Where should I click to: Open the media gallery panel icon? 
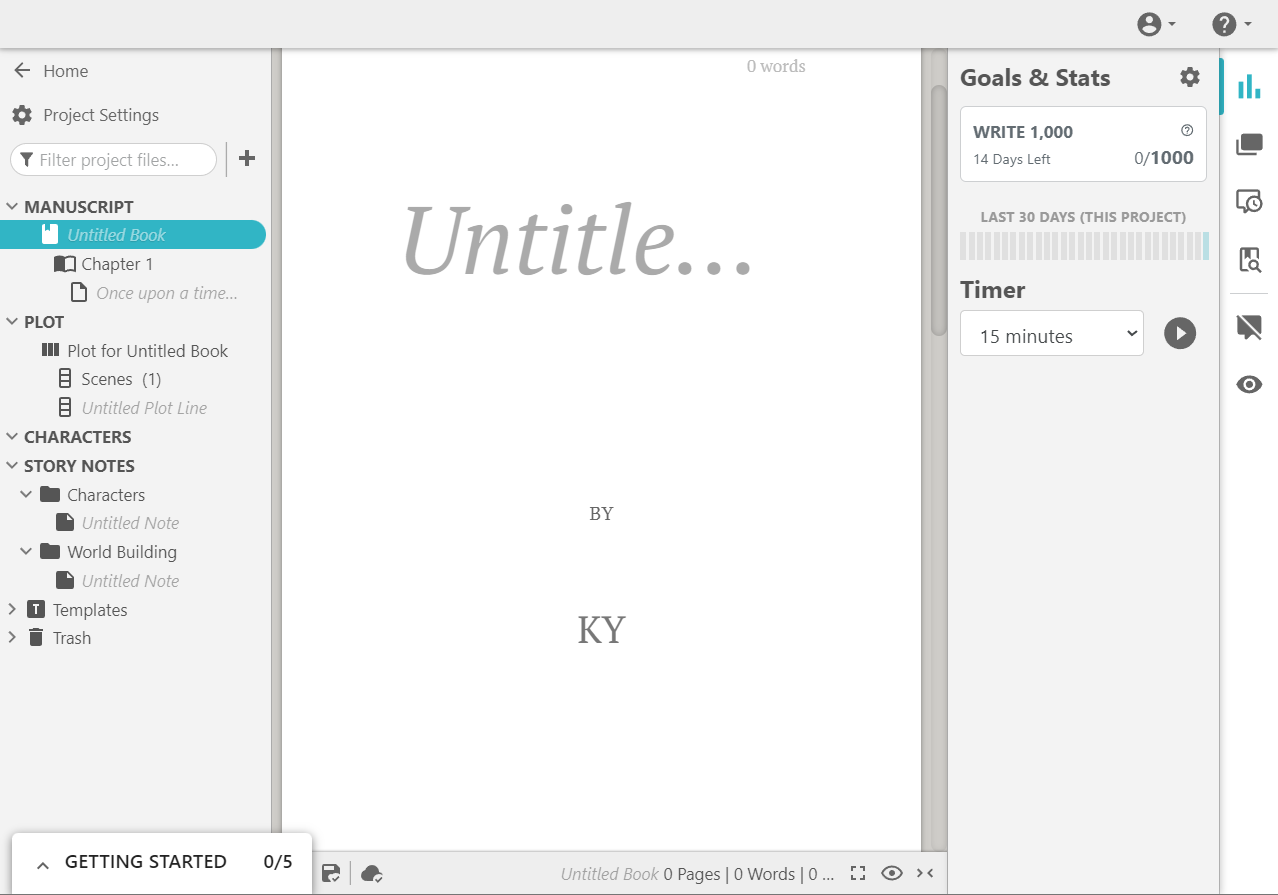coord(1249,145)
